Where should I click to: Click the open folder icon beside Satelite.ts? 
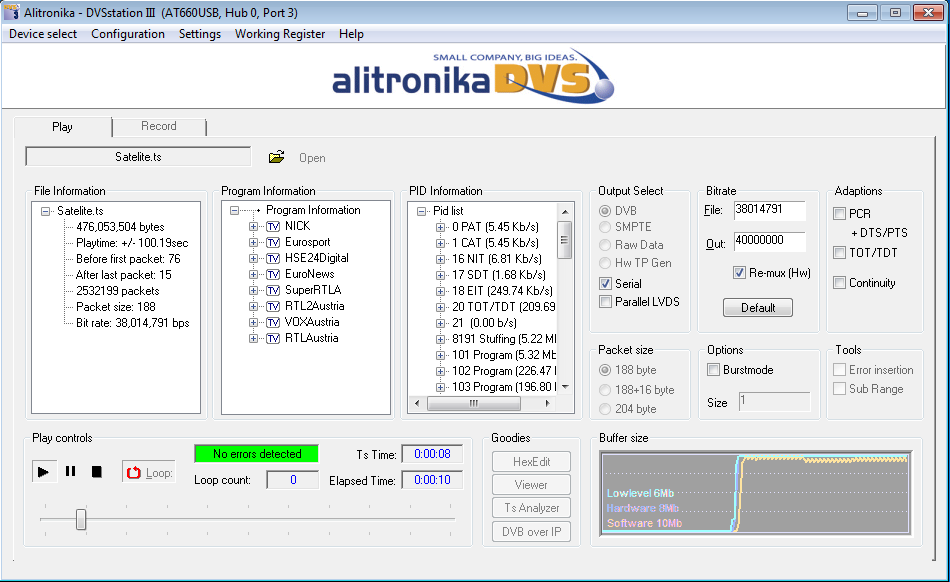pos(277,157)
